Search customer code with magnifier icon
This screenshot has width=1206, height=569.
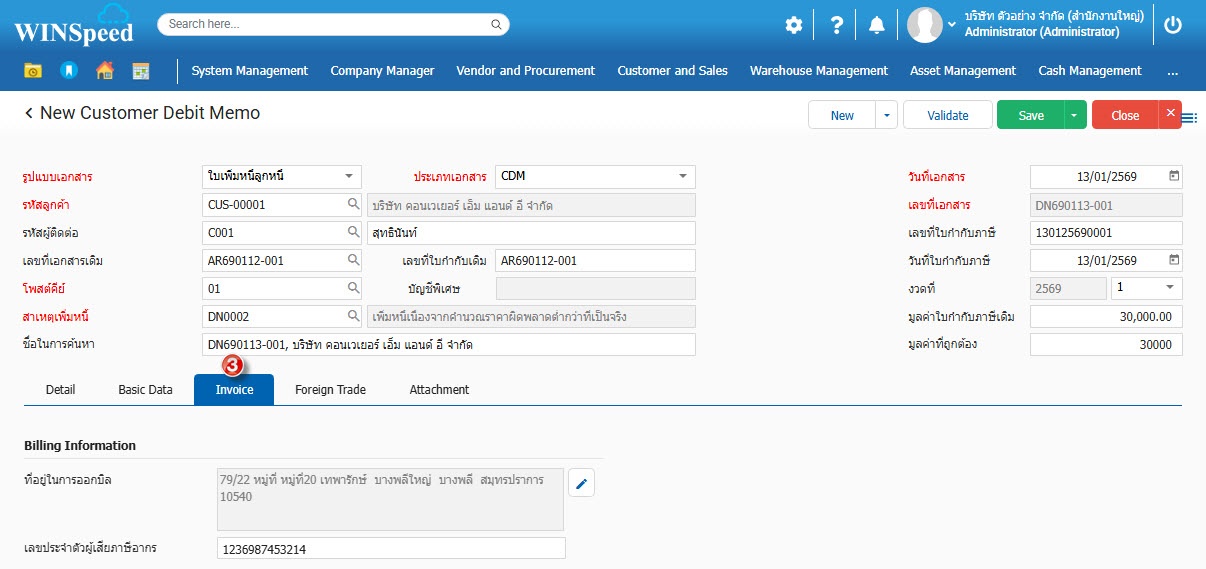[353, 205]
